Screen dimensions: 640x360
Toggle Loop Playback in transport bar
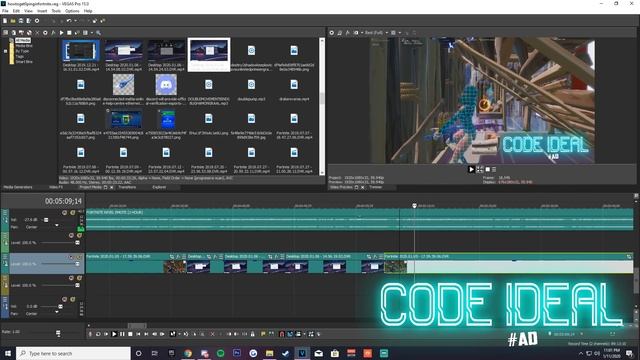[x=98, y=334]
